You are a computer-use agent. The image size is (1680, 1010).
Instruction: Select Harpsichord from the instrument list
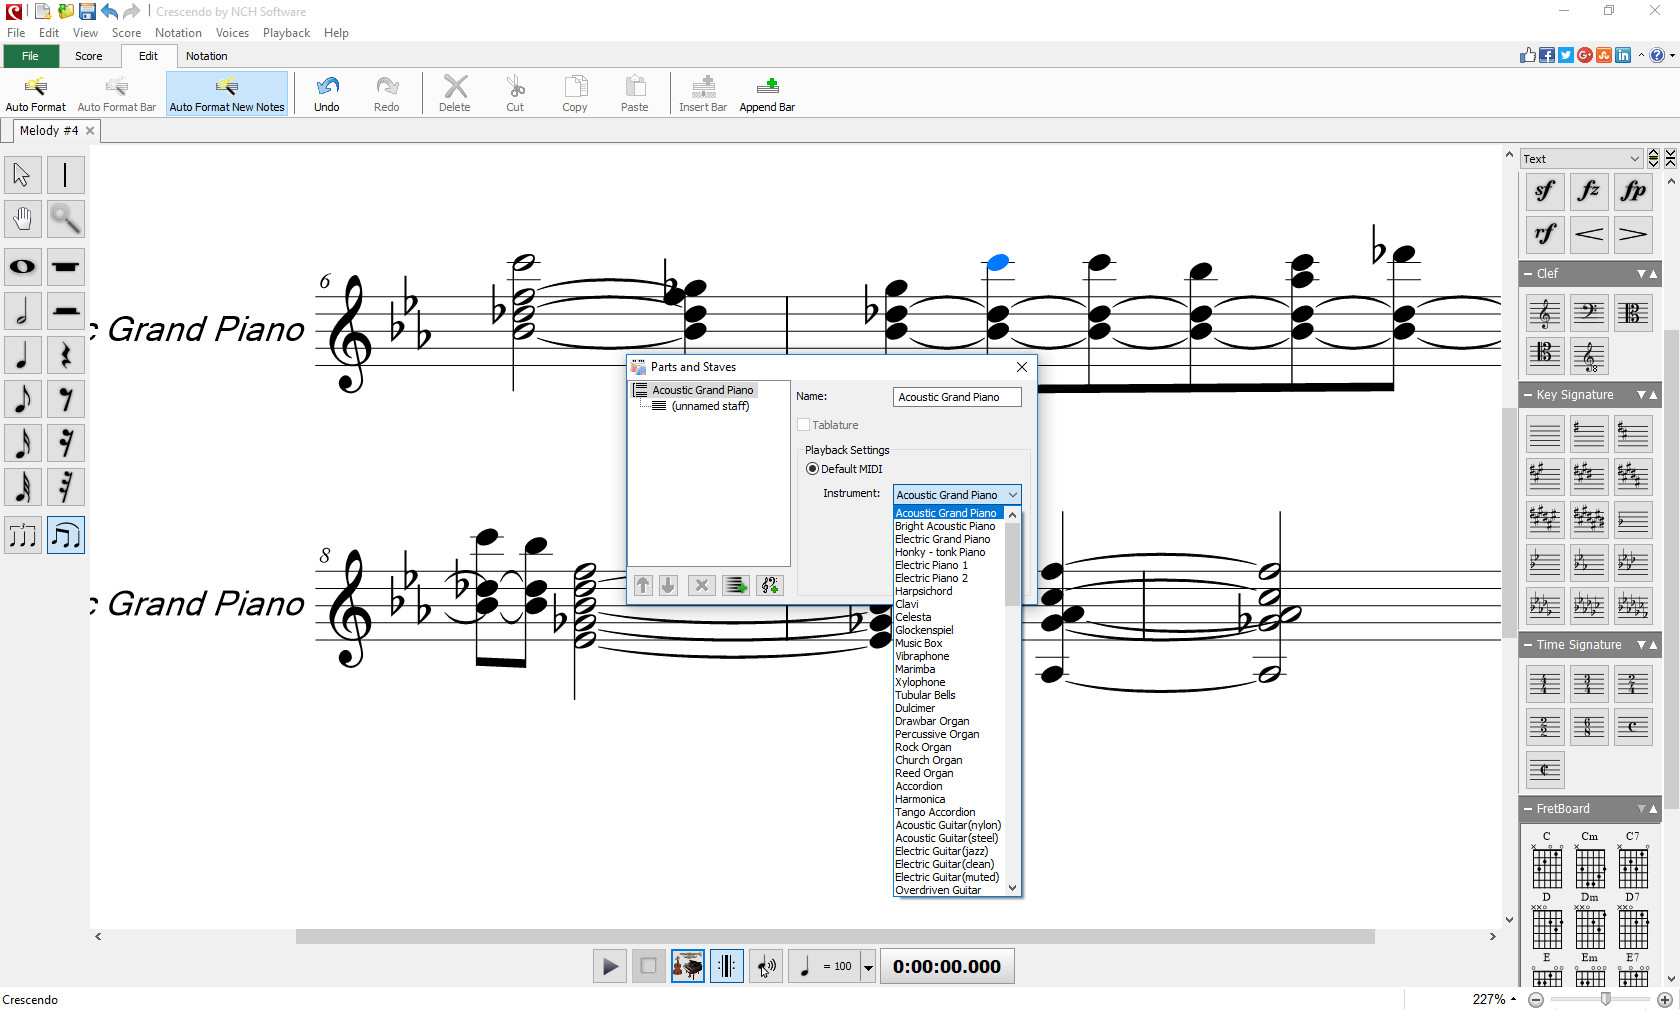coord(923,591)
